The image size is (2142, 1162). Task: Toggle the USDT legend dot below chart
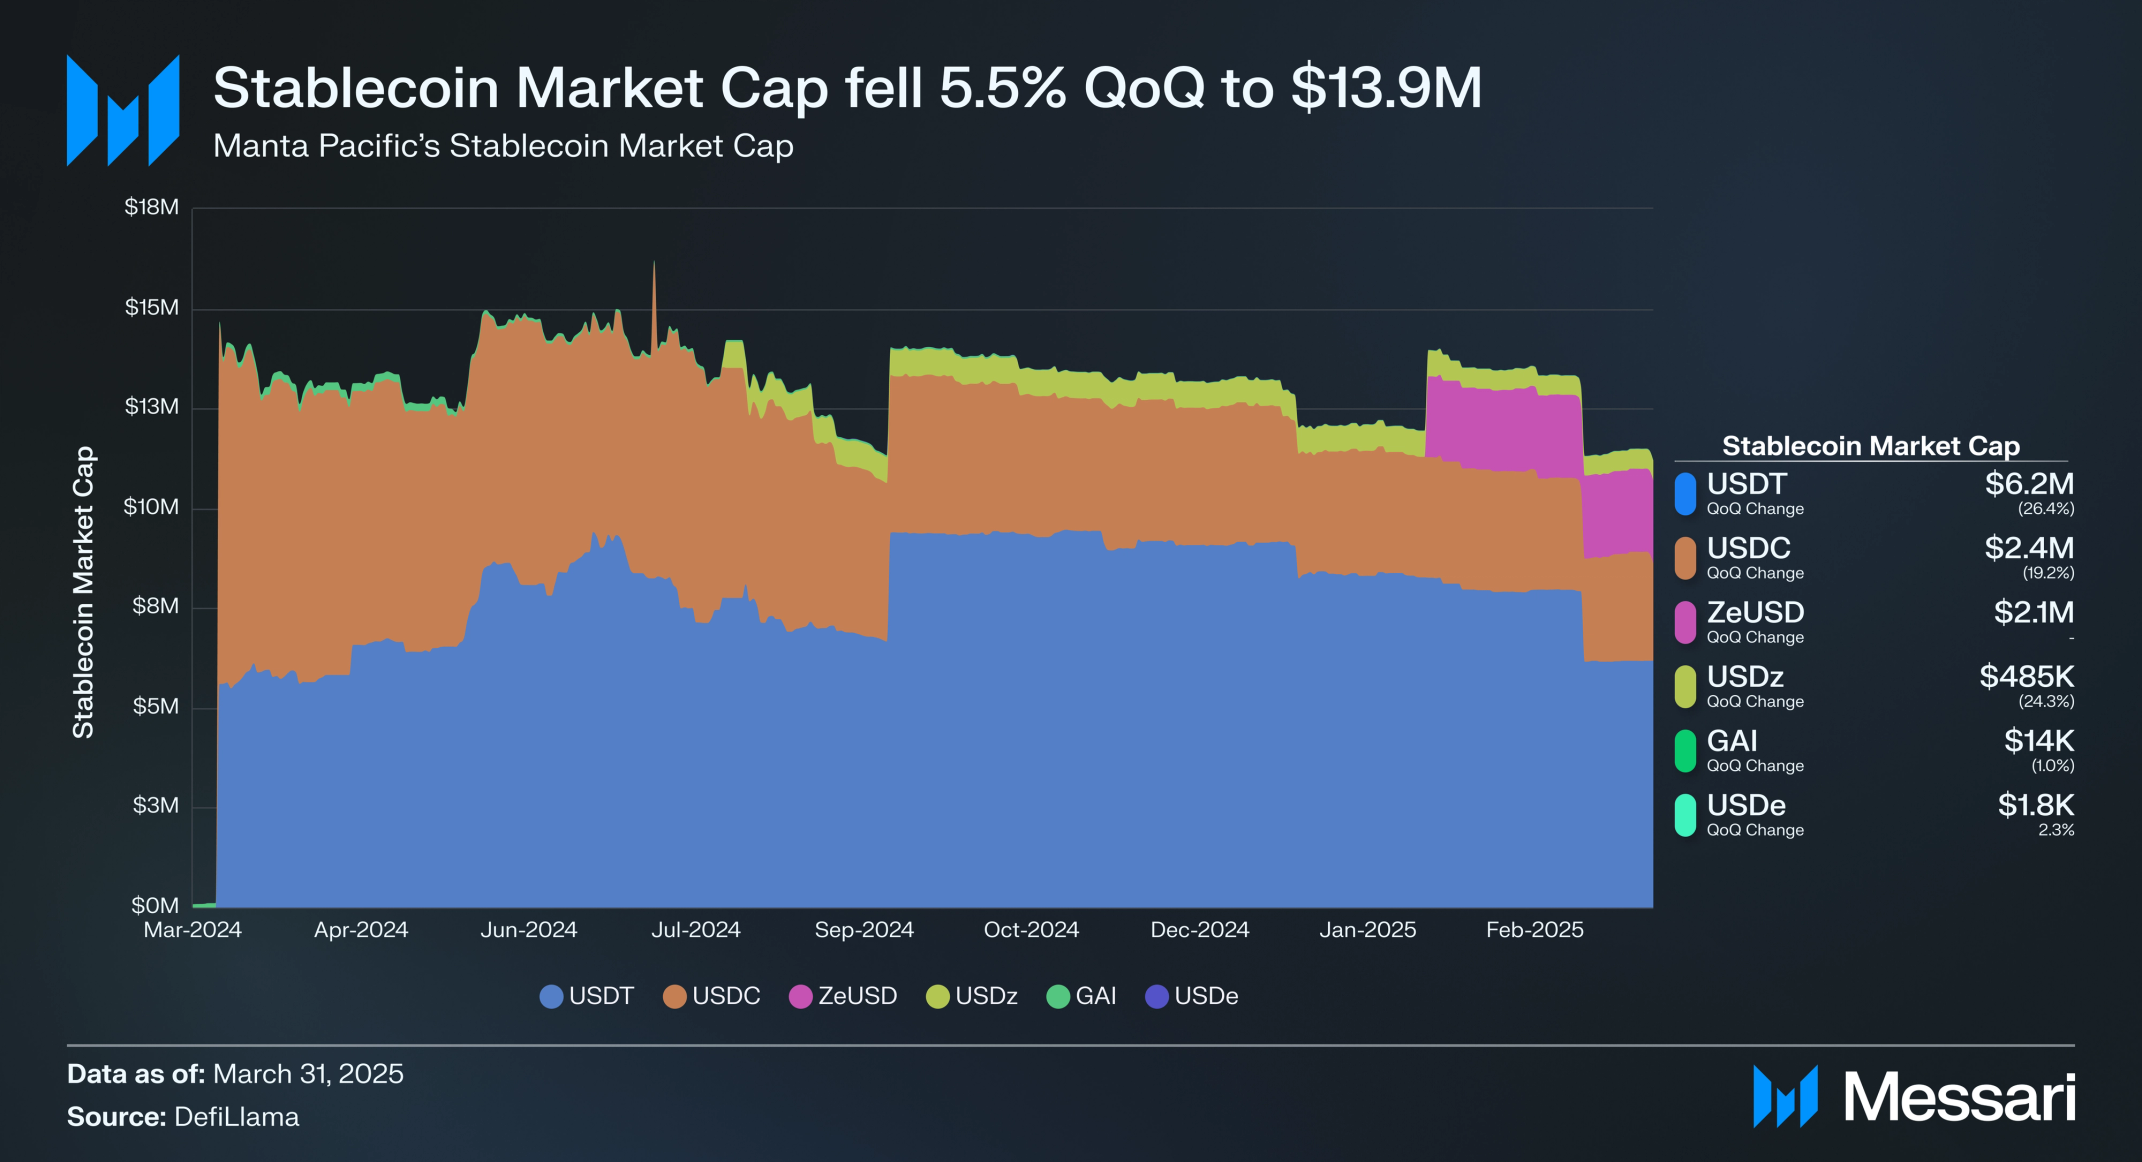click(551, 996)
